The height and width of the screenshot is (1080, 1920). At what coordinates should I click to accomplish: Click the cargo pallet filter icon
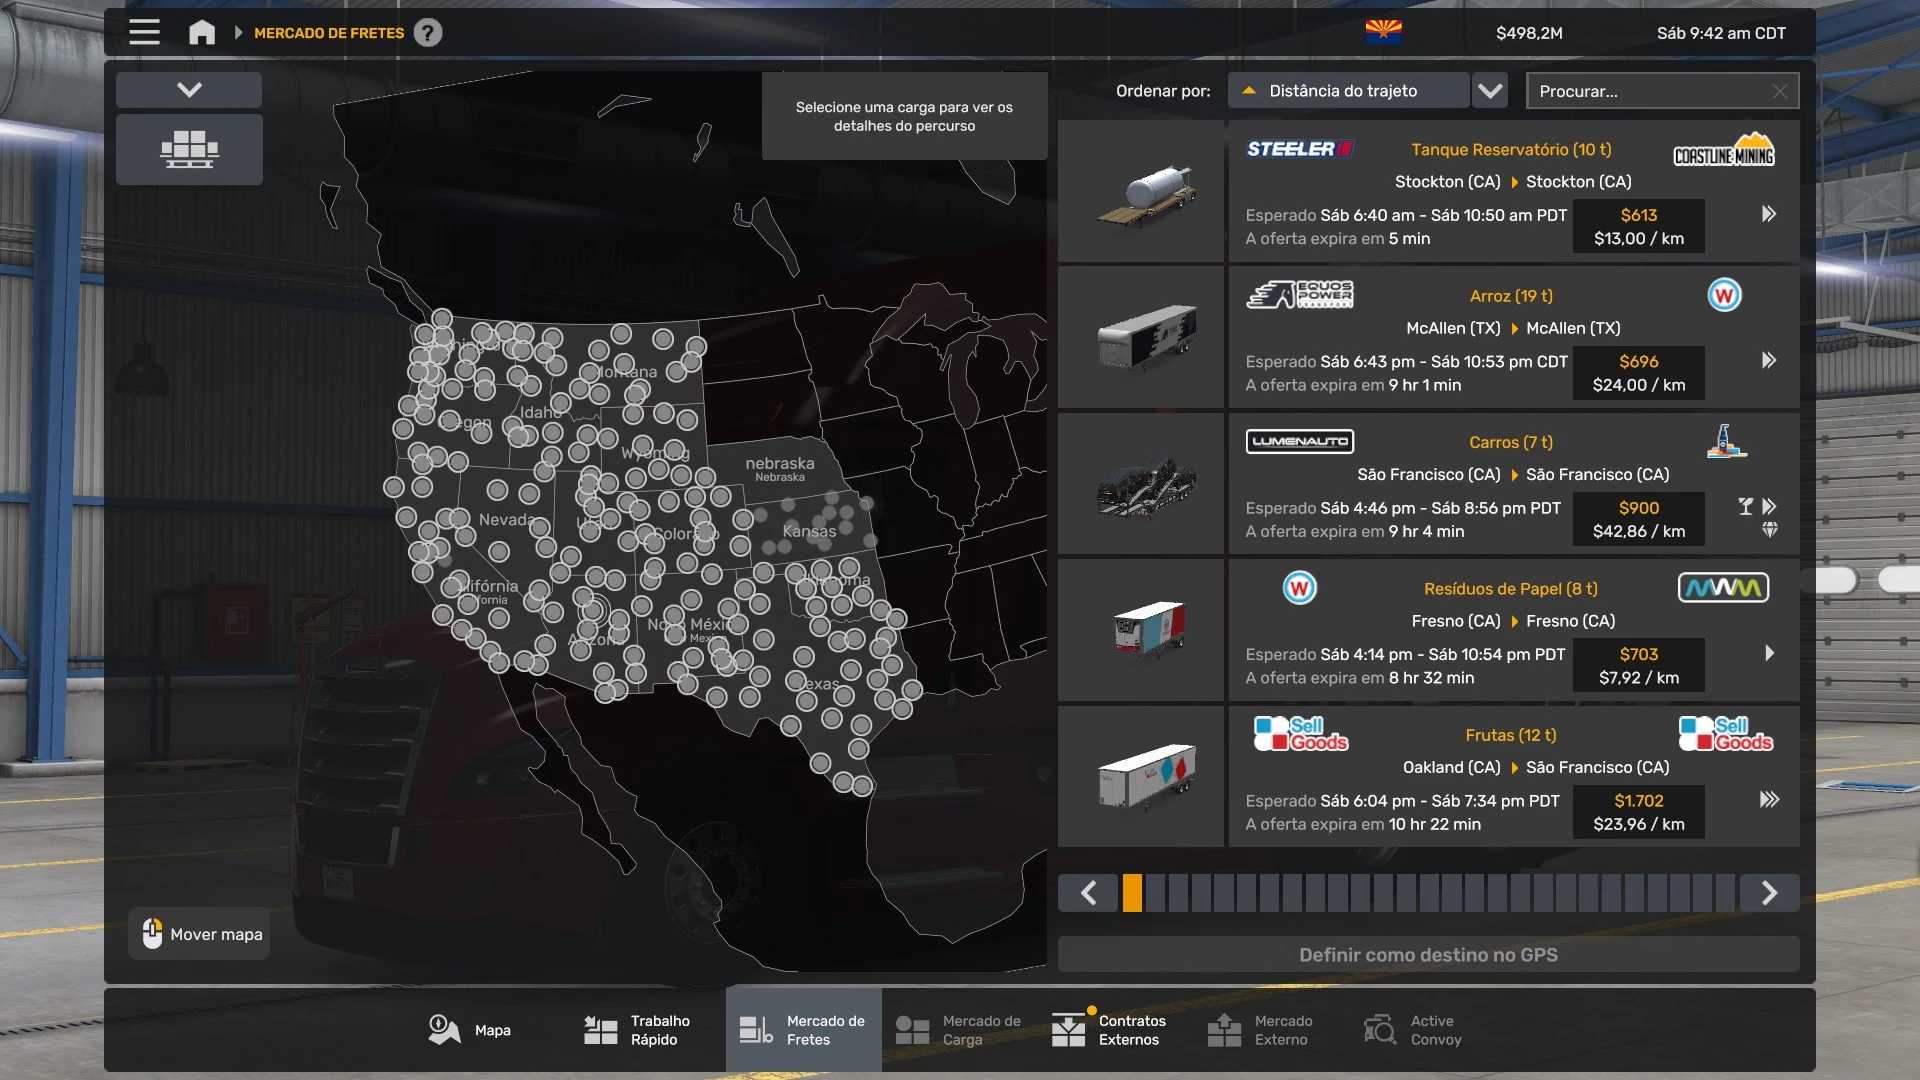(x=189, y=150)
